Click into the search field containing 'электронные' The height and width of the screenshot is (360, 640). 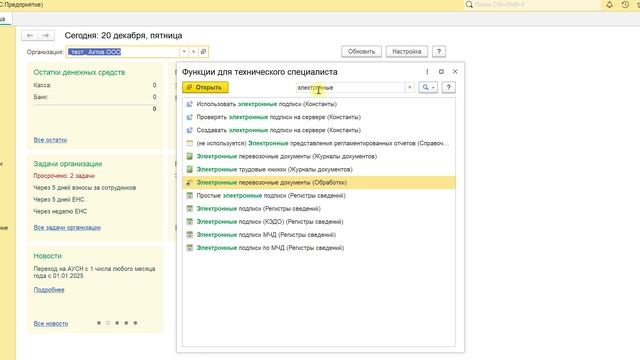pyautogui.click(x=350, y=87)
